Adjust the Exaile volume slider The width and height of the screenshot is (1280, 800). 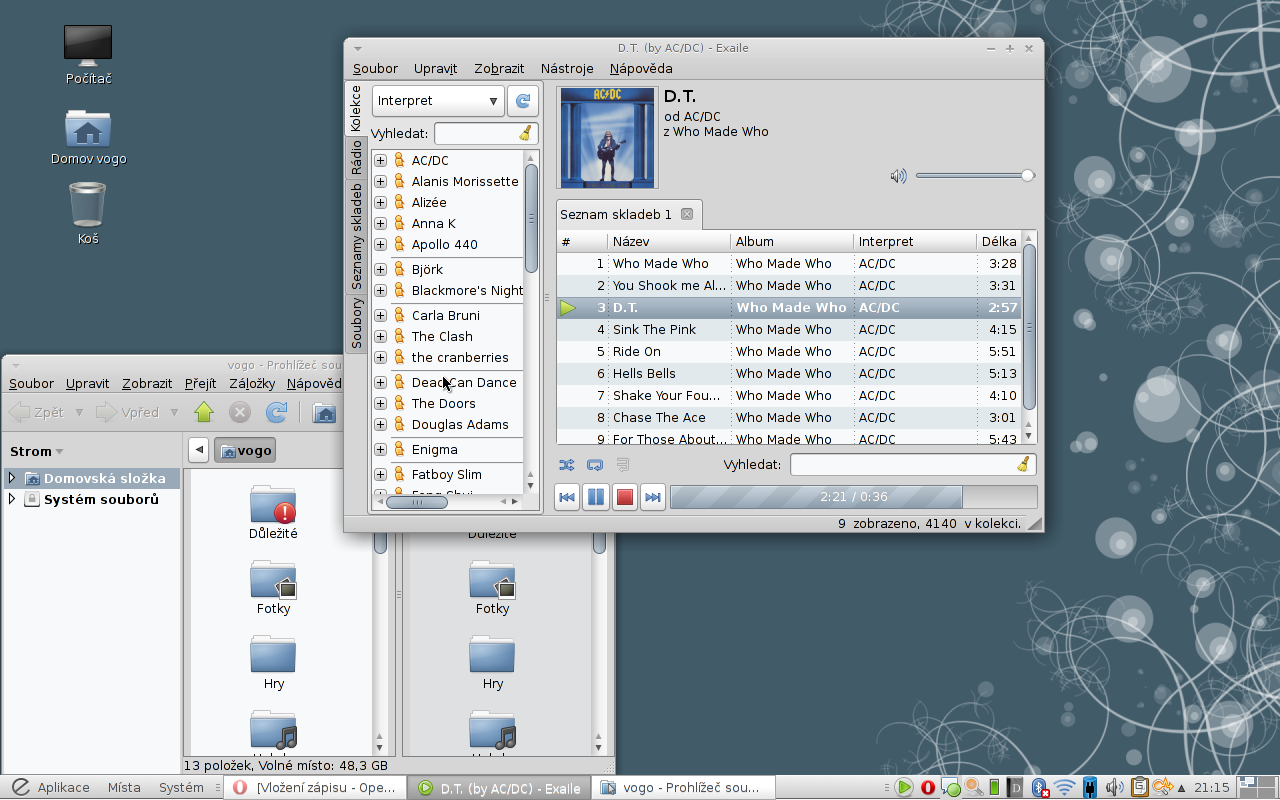click(x=975, y=176)
